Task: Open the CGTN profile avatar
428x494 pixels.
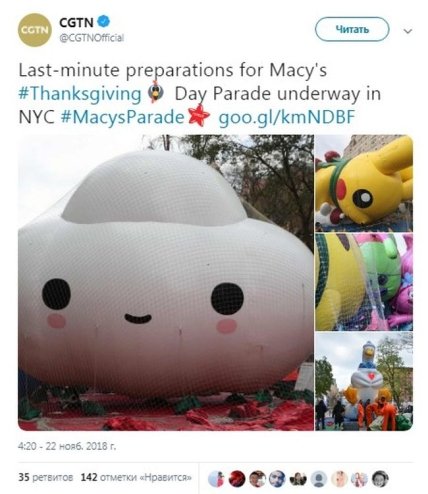Action: [x=34, y=30]
